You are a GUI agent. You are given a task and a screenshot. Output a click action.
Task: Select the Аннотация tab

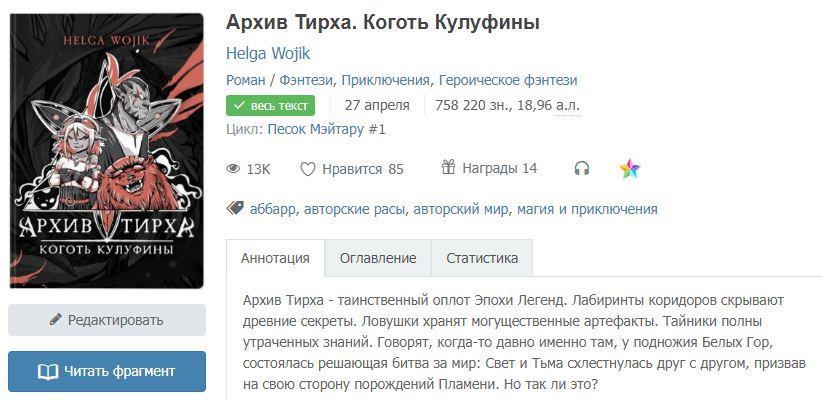pos(275,258)
